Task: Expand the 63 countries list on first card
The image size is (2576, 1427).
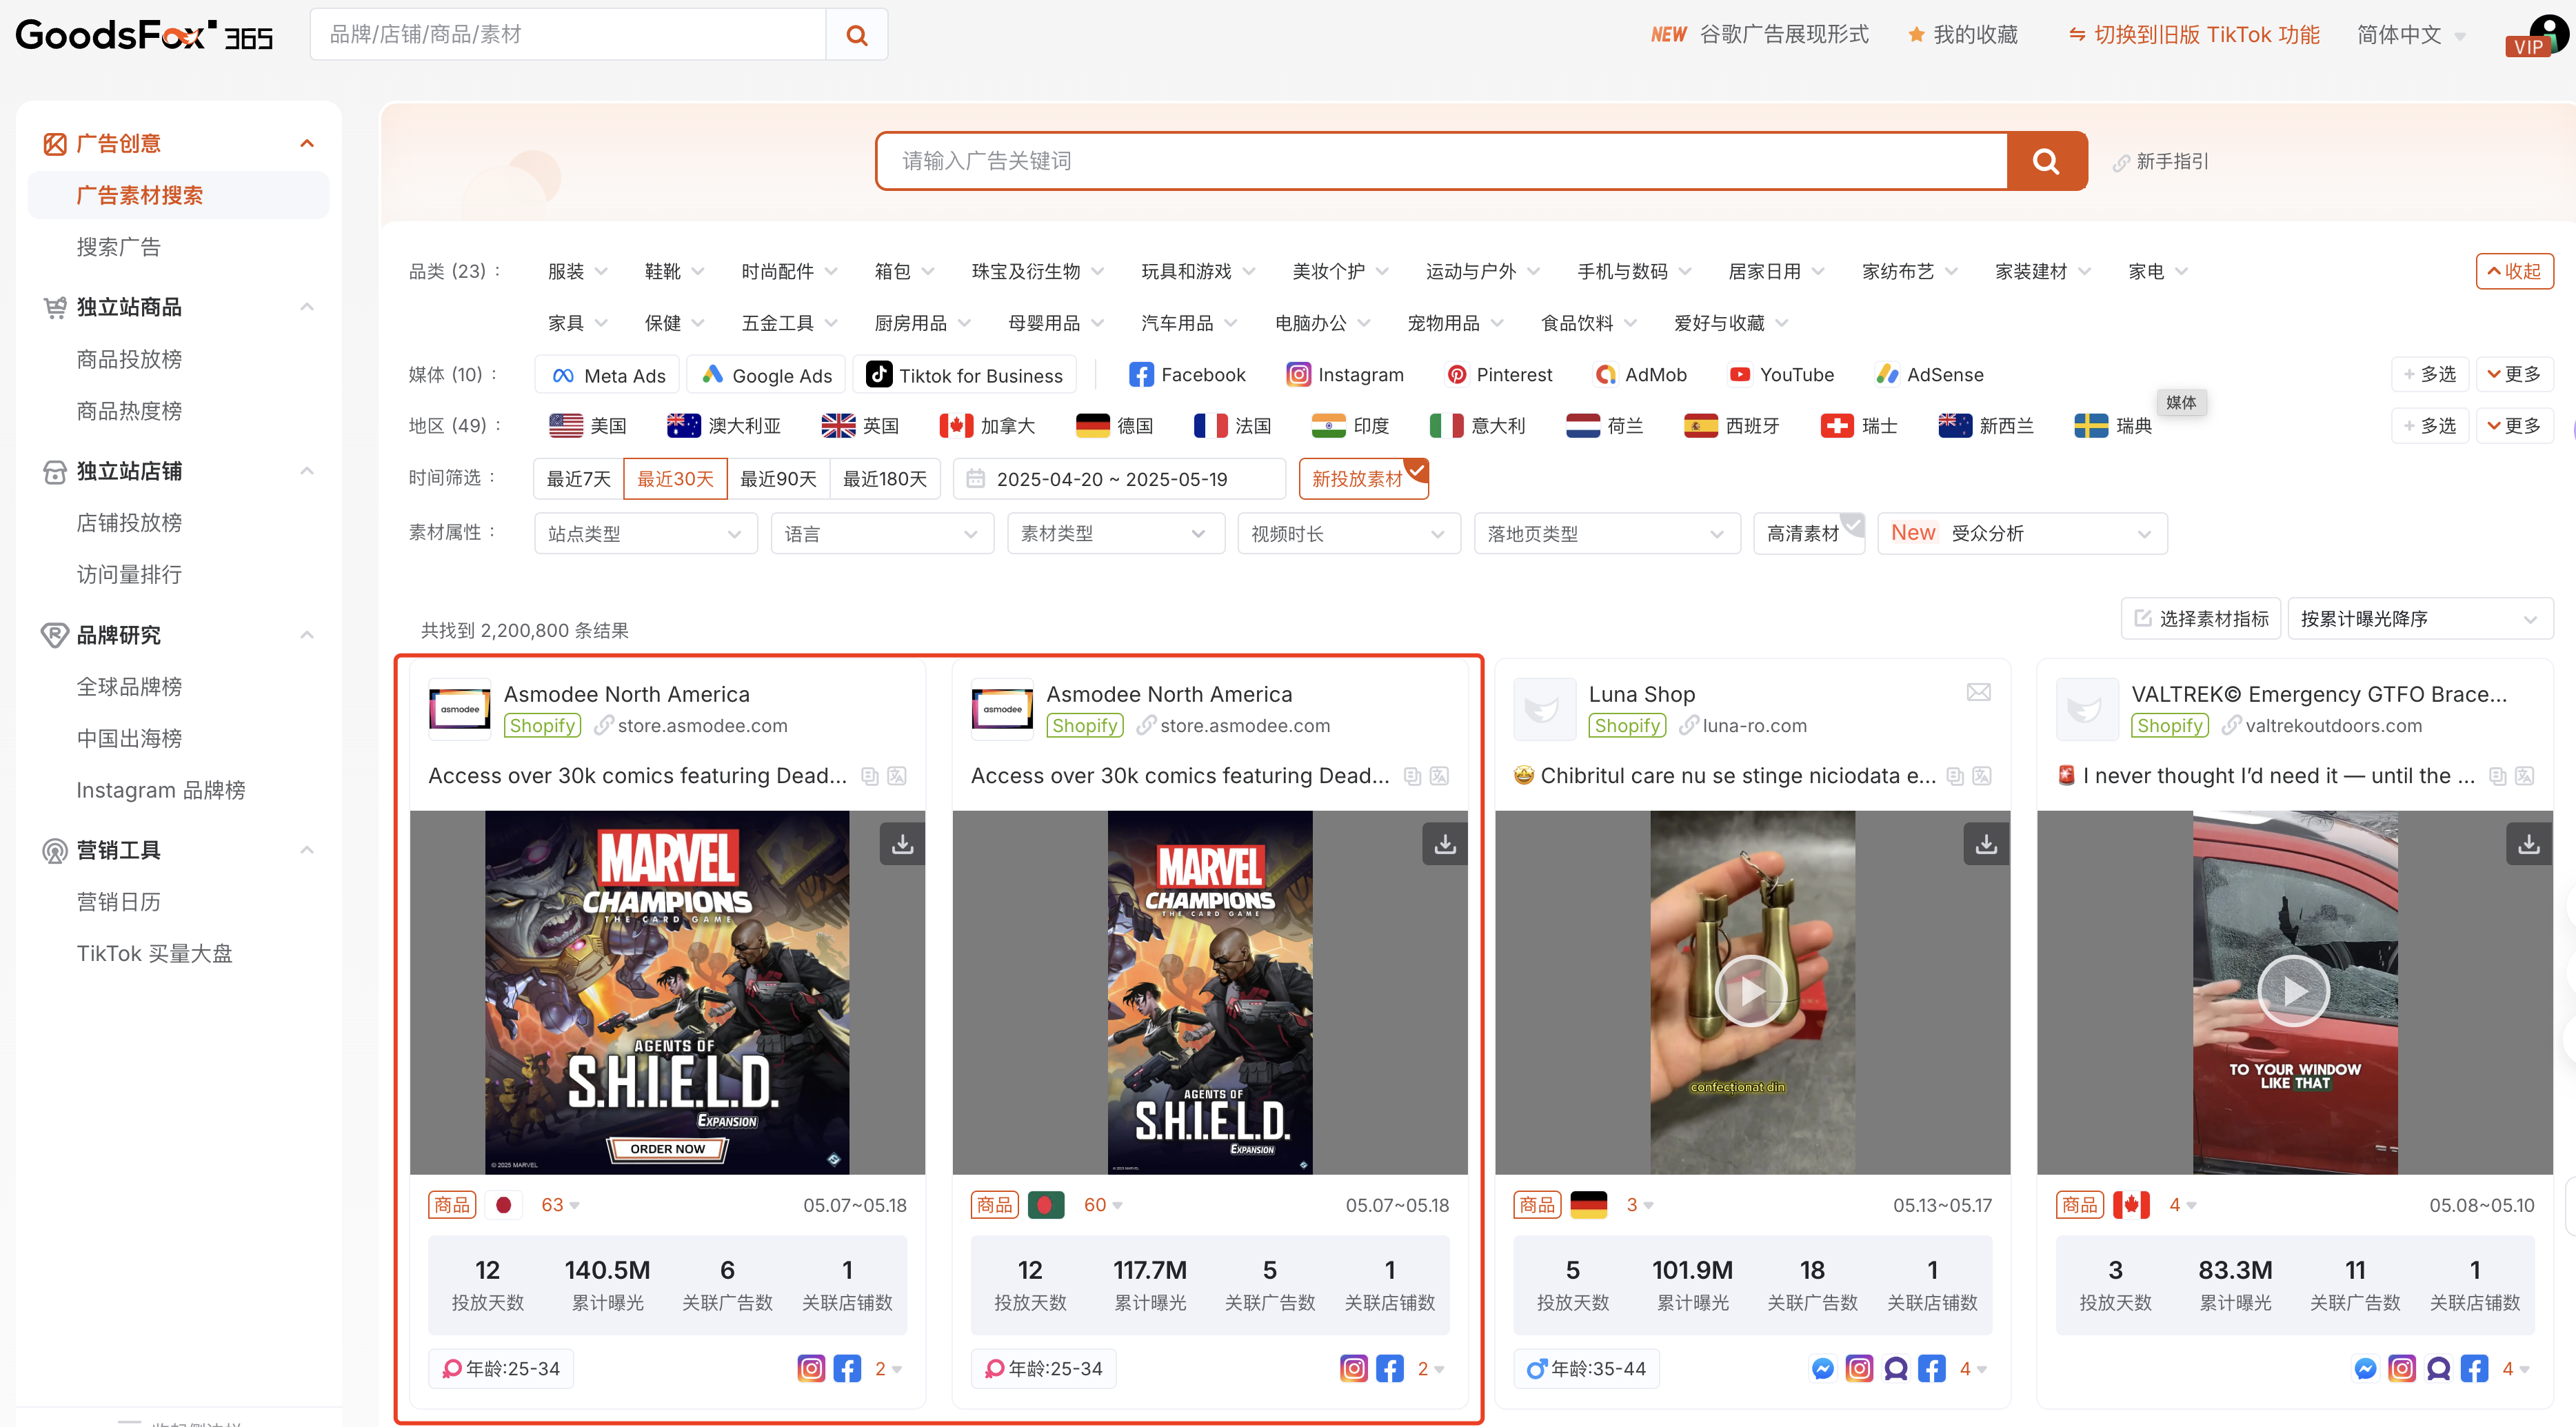Action: pos(560,1205)
